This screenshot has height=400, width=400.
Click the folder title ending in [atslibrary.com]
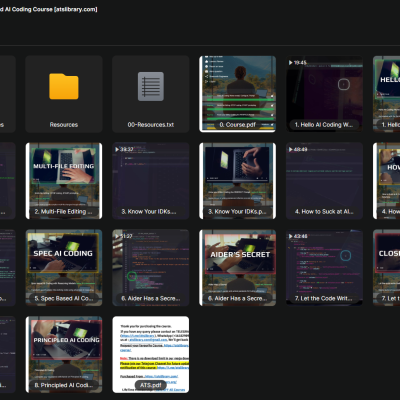[x=49, y=9]
